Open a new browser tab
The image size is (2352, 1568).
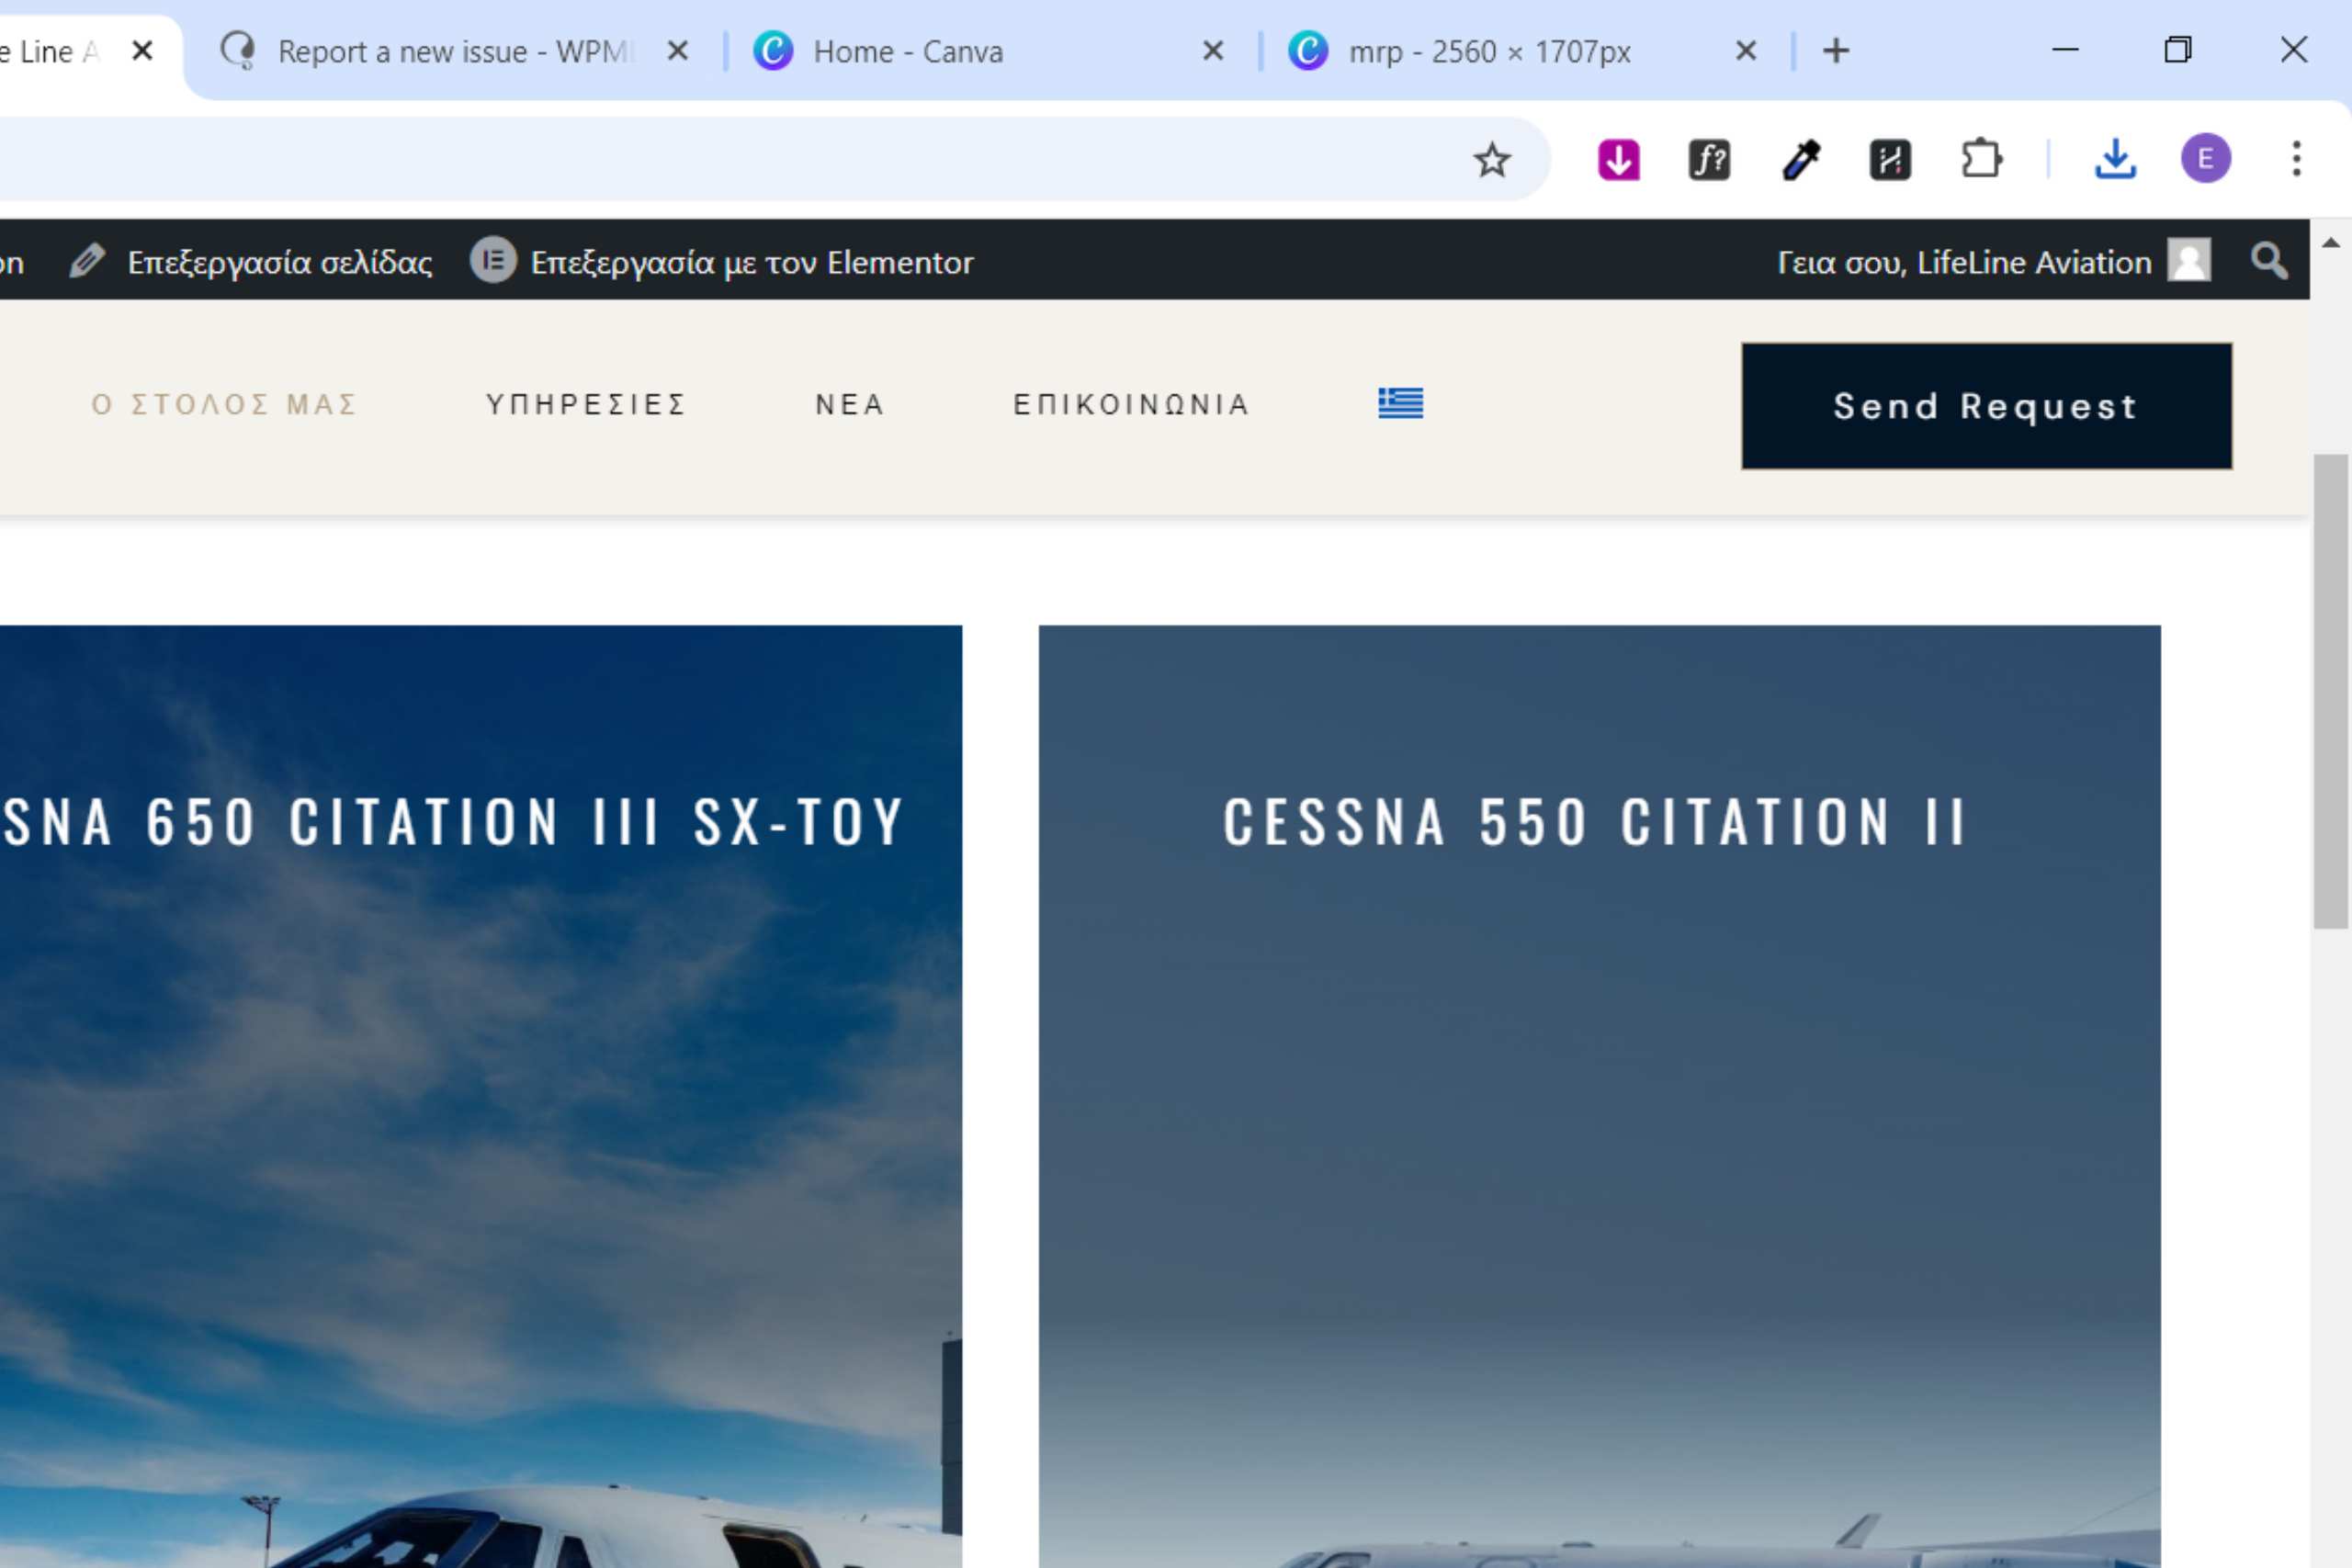1836,51
